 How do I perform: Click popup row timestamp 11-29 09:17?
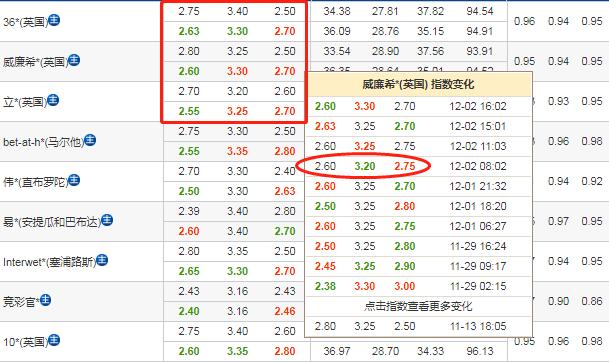point(478,266)
